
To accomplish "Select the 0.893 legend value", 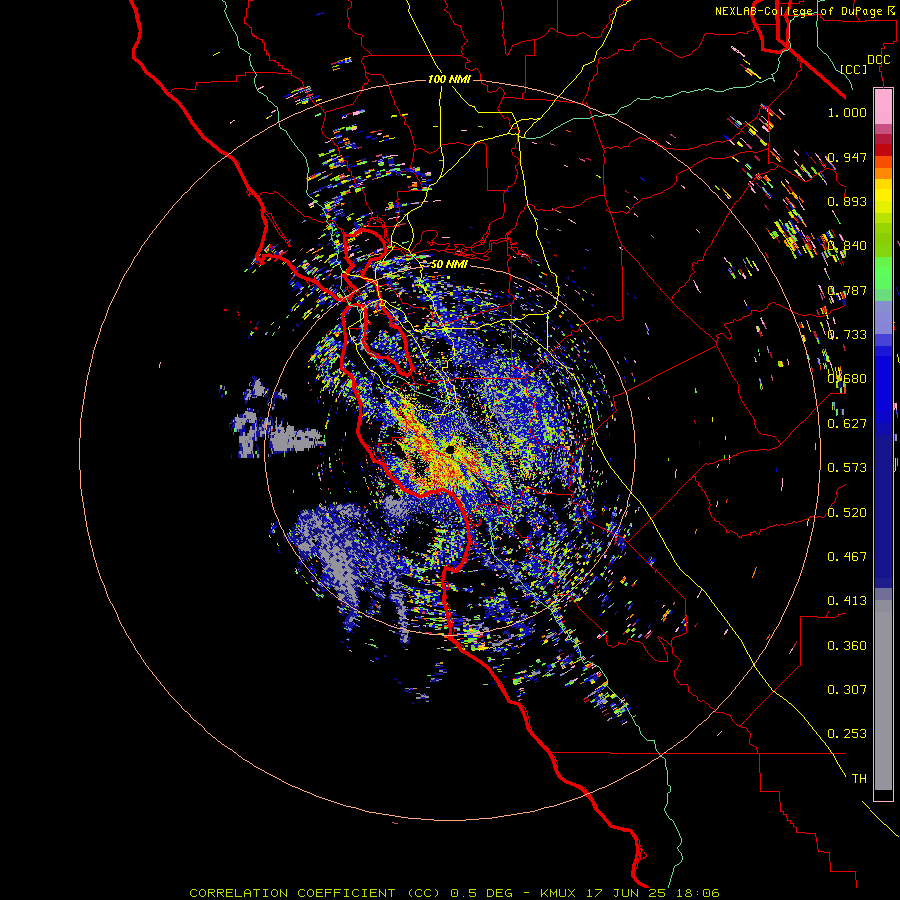I will (847, 201).
